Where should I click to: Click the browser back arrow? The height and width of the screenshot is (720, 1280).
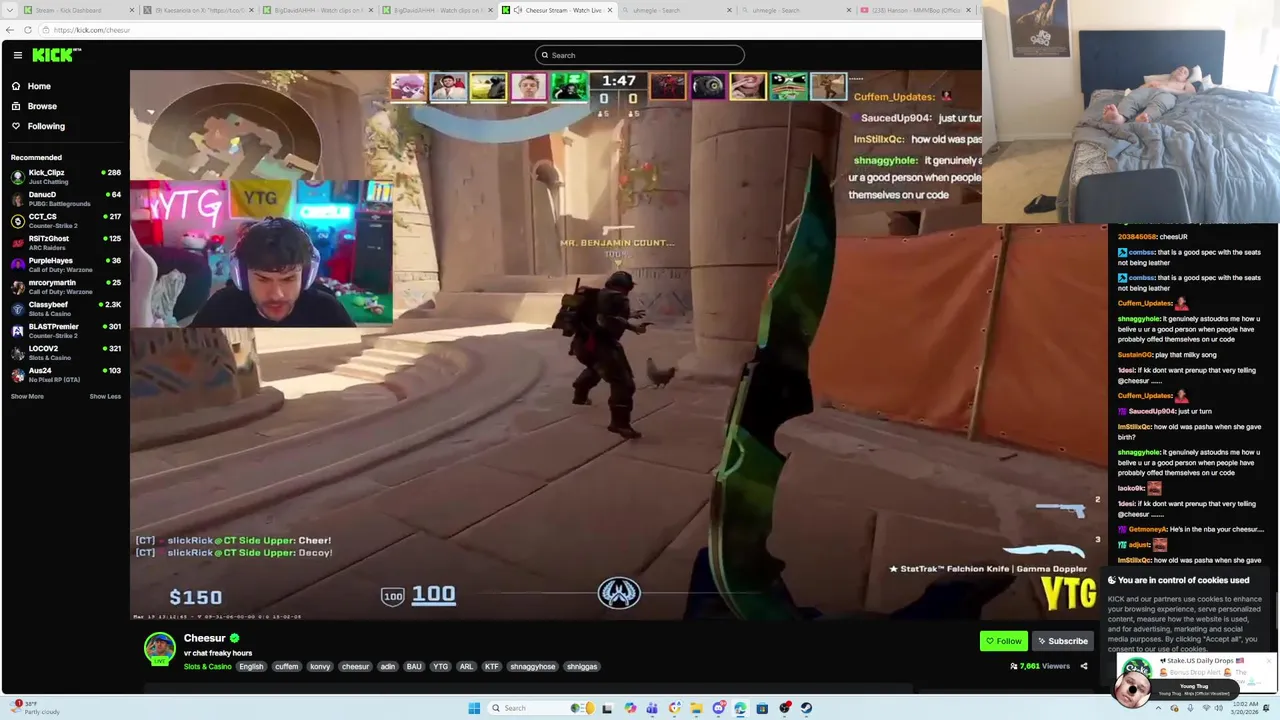click(9, 30)
